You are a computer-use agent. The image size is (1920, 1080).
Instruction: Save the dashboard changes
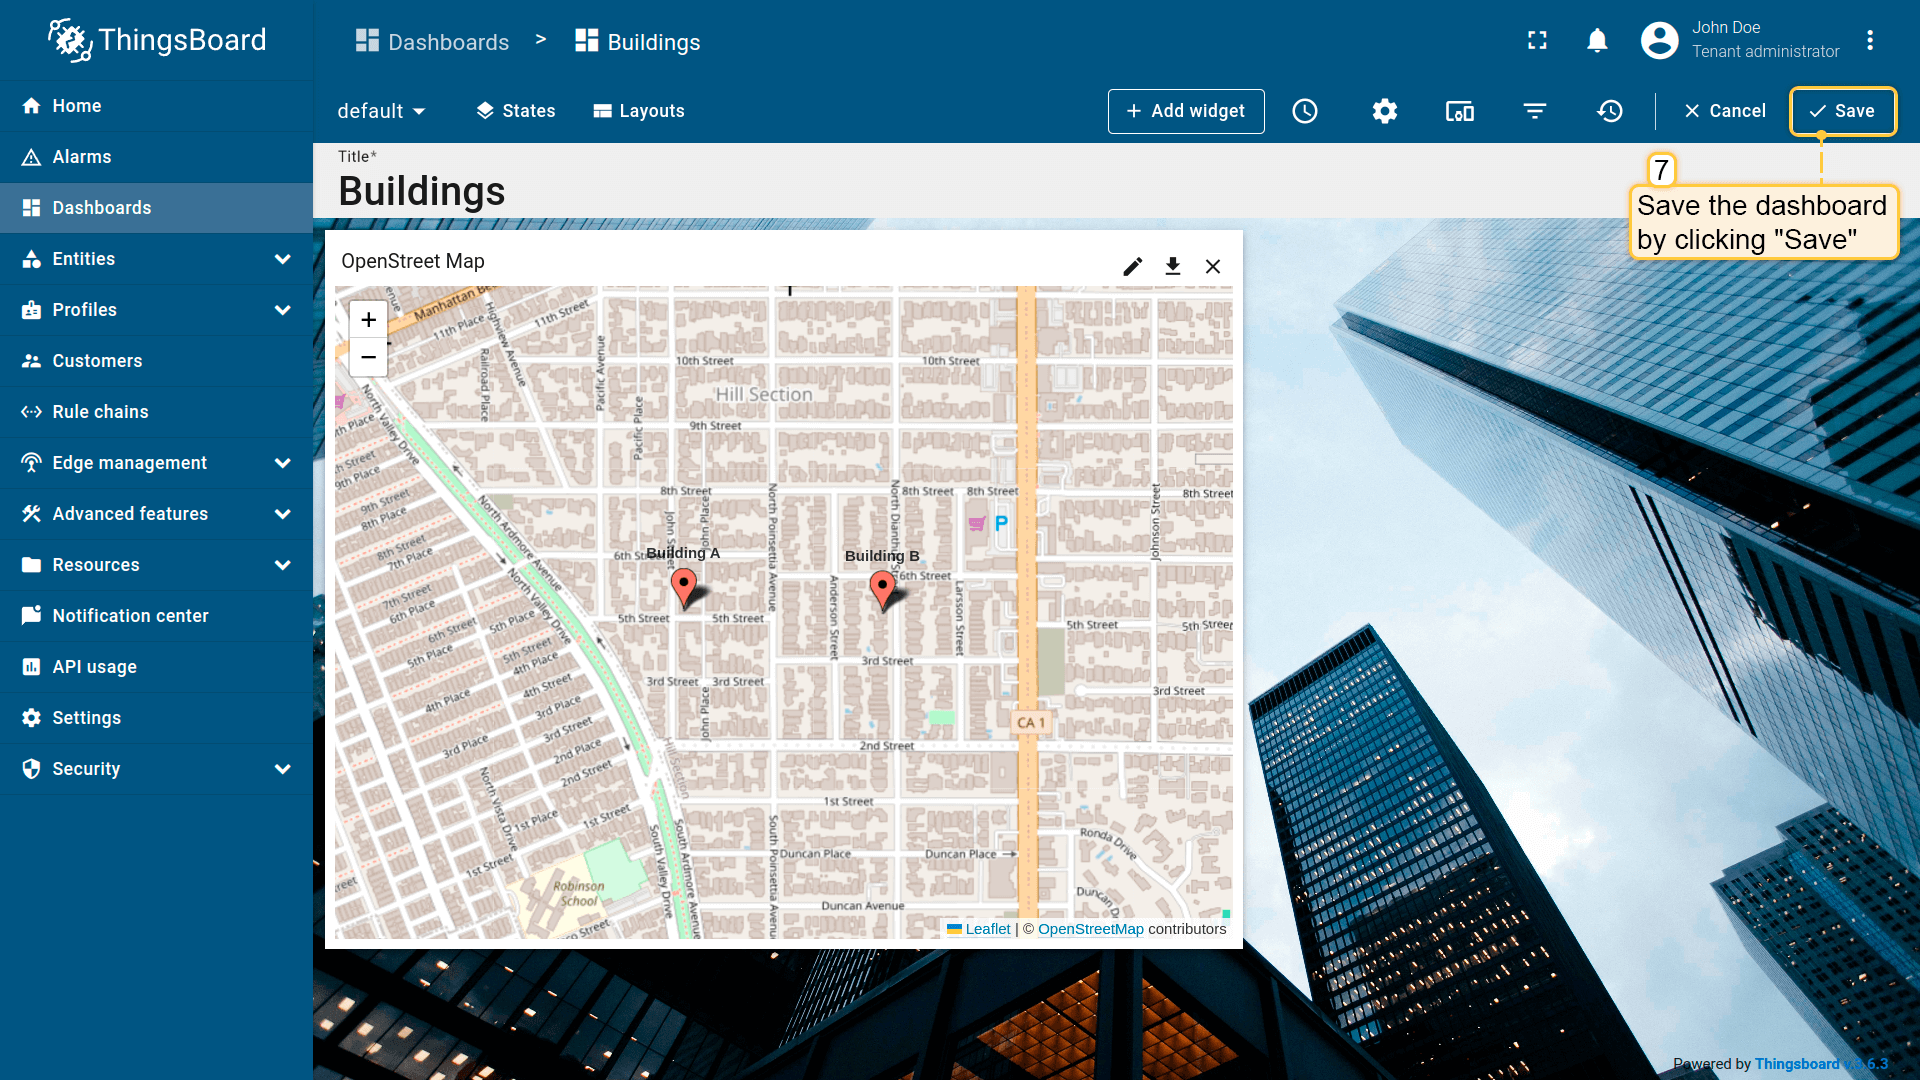[1842, 111]
